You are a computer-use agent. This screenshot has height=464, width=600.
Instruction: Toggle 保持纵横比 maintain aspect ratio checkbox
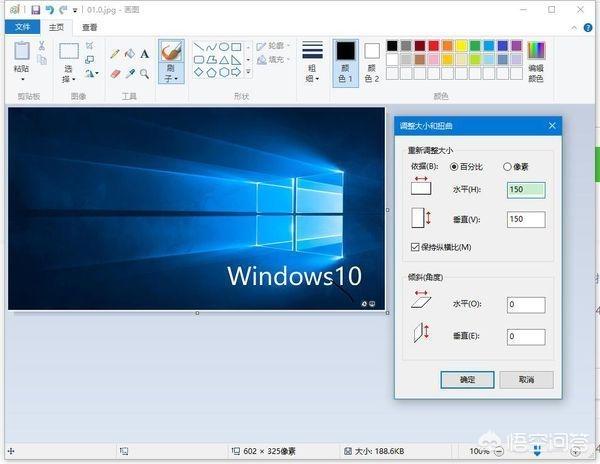point(416,247)
